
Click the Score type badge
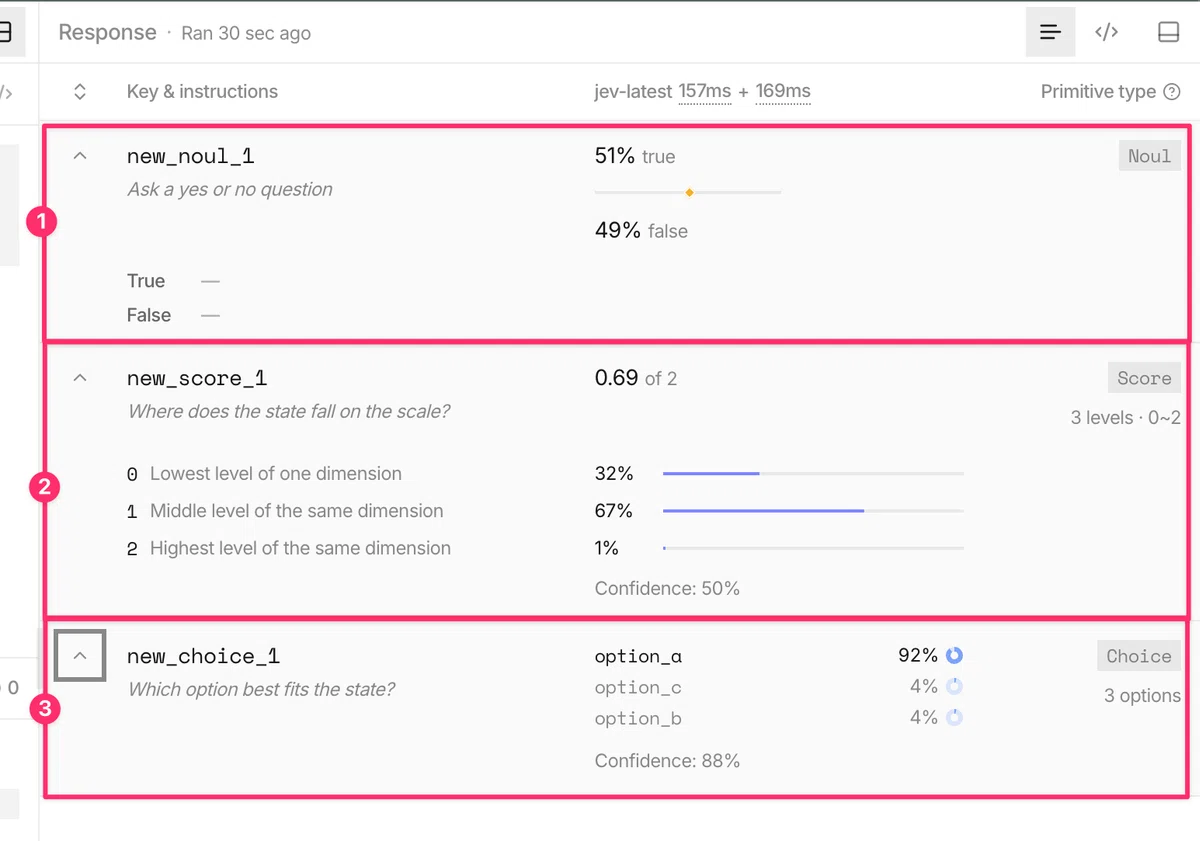pyautogui.click(x=1144, y=378)
